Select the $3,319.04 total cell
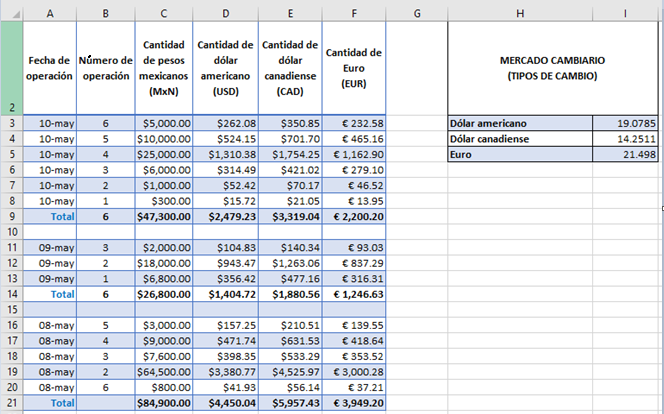Viewport: 664px width, 414px height. pyautogui.click(x=290, y=216)
